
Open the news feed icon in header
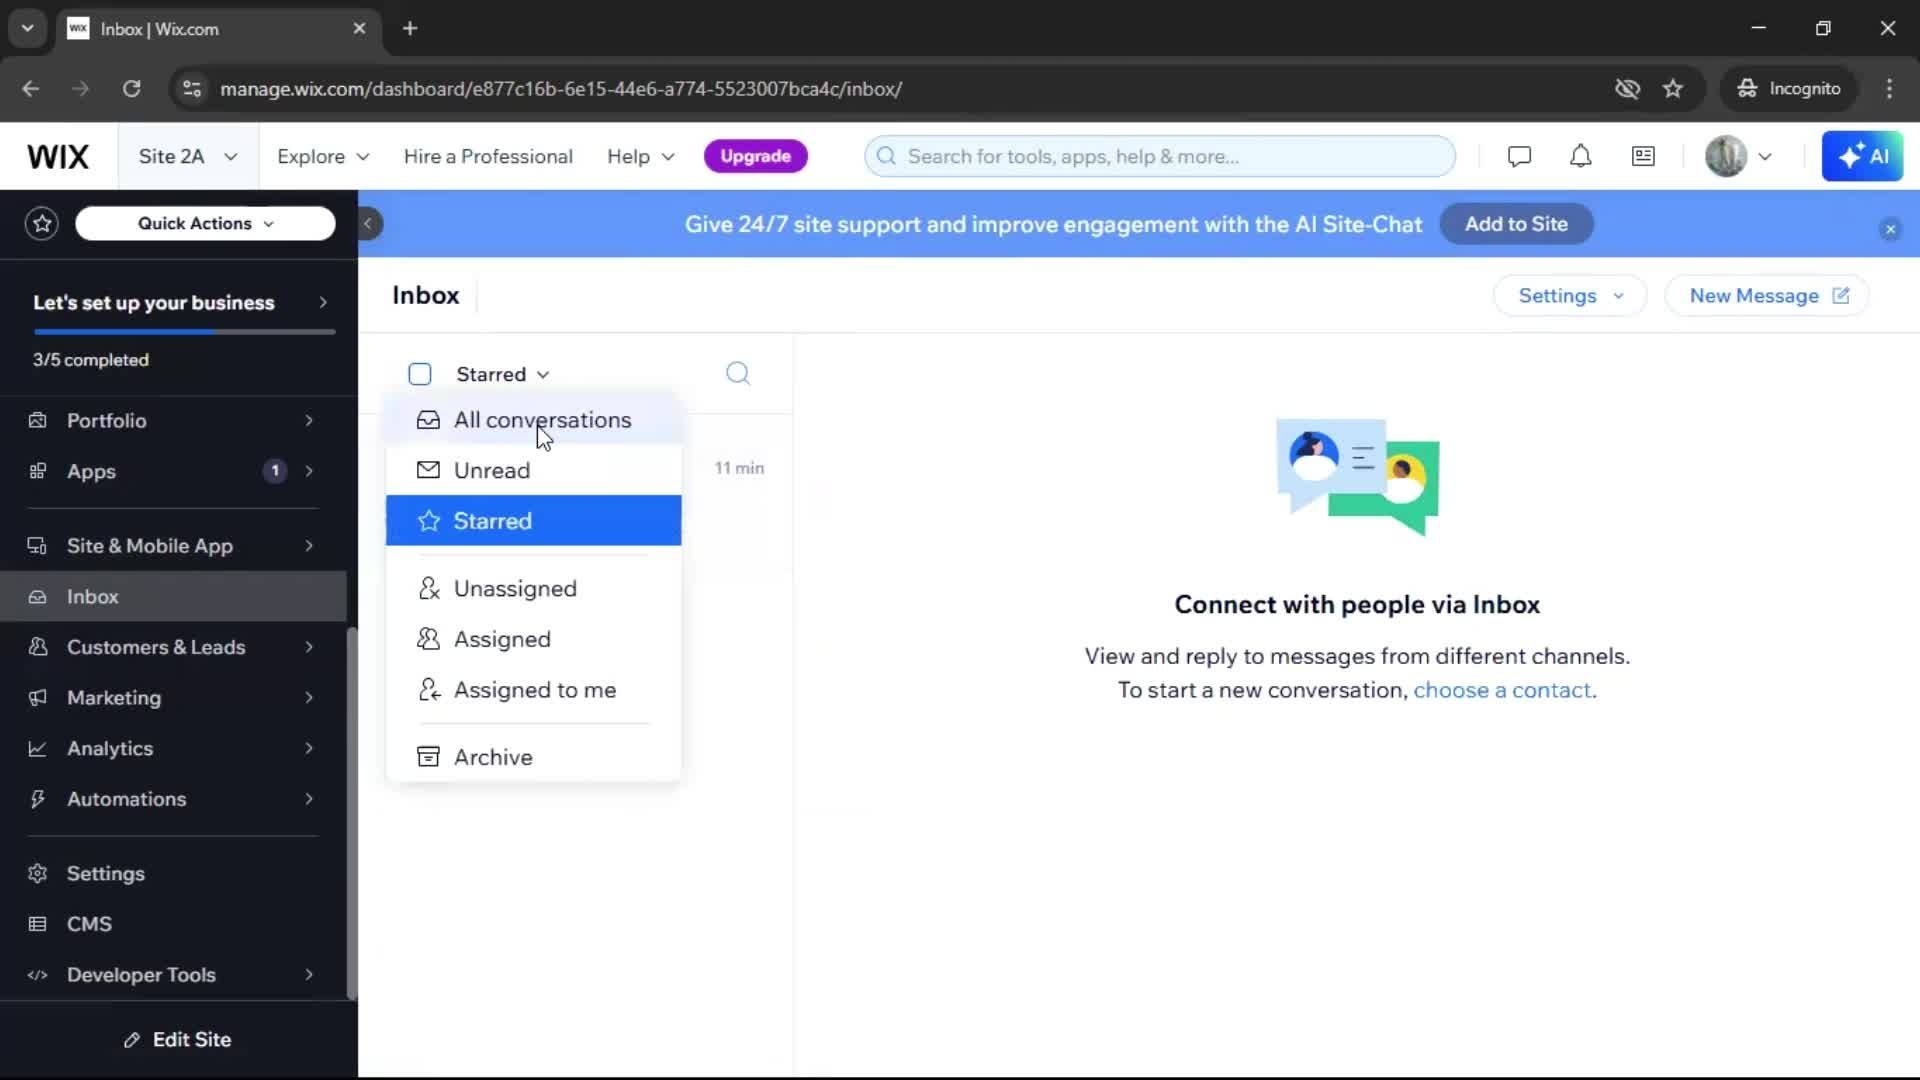click(x=1643, y=157)
